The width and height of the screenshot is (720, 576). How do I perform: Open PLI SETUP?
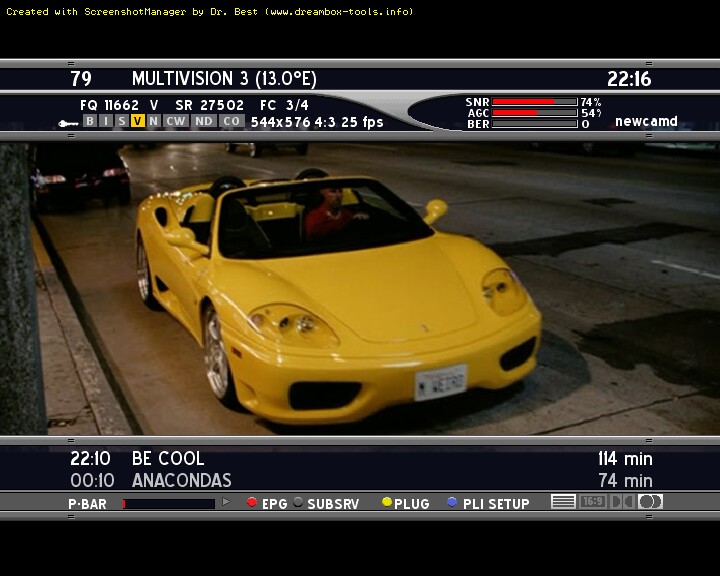click(496, 504)
